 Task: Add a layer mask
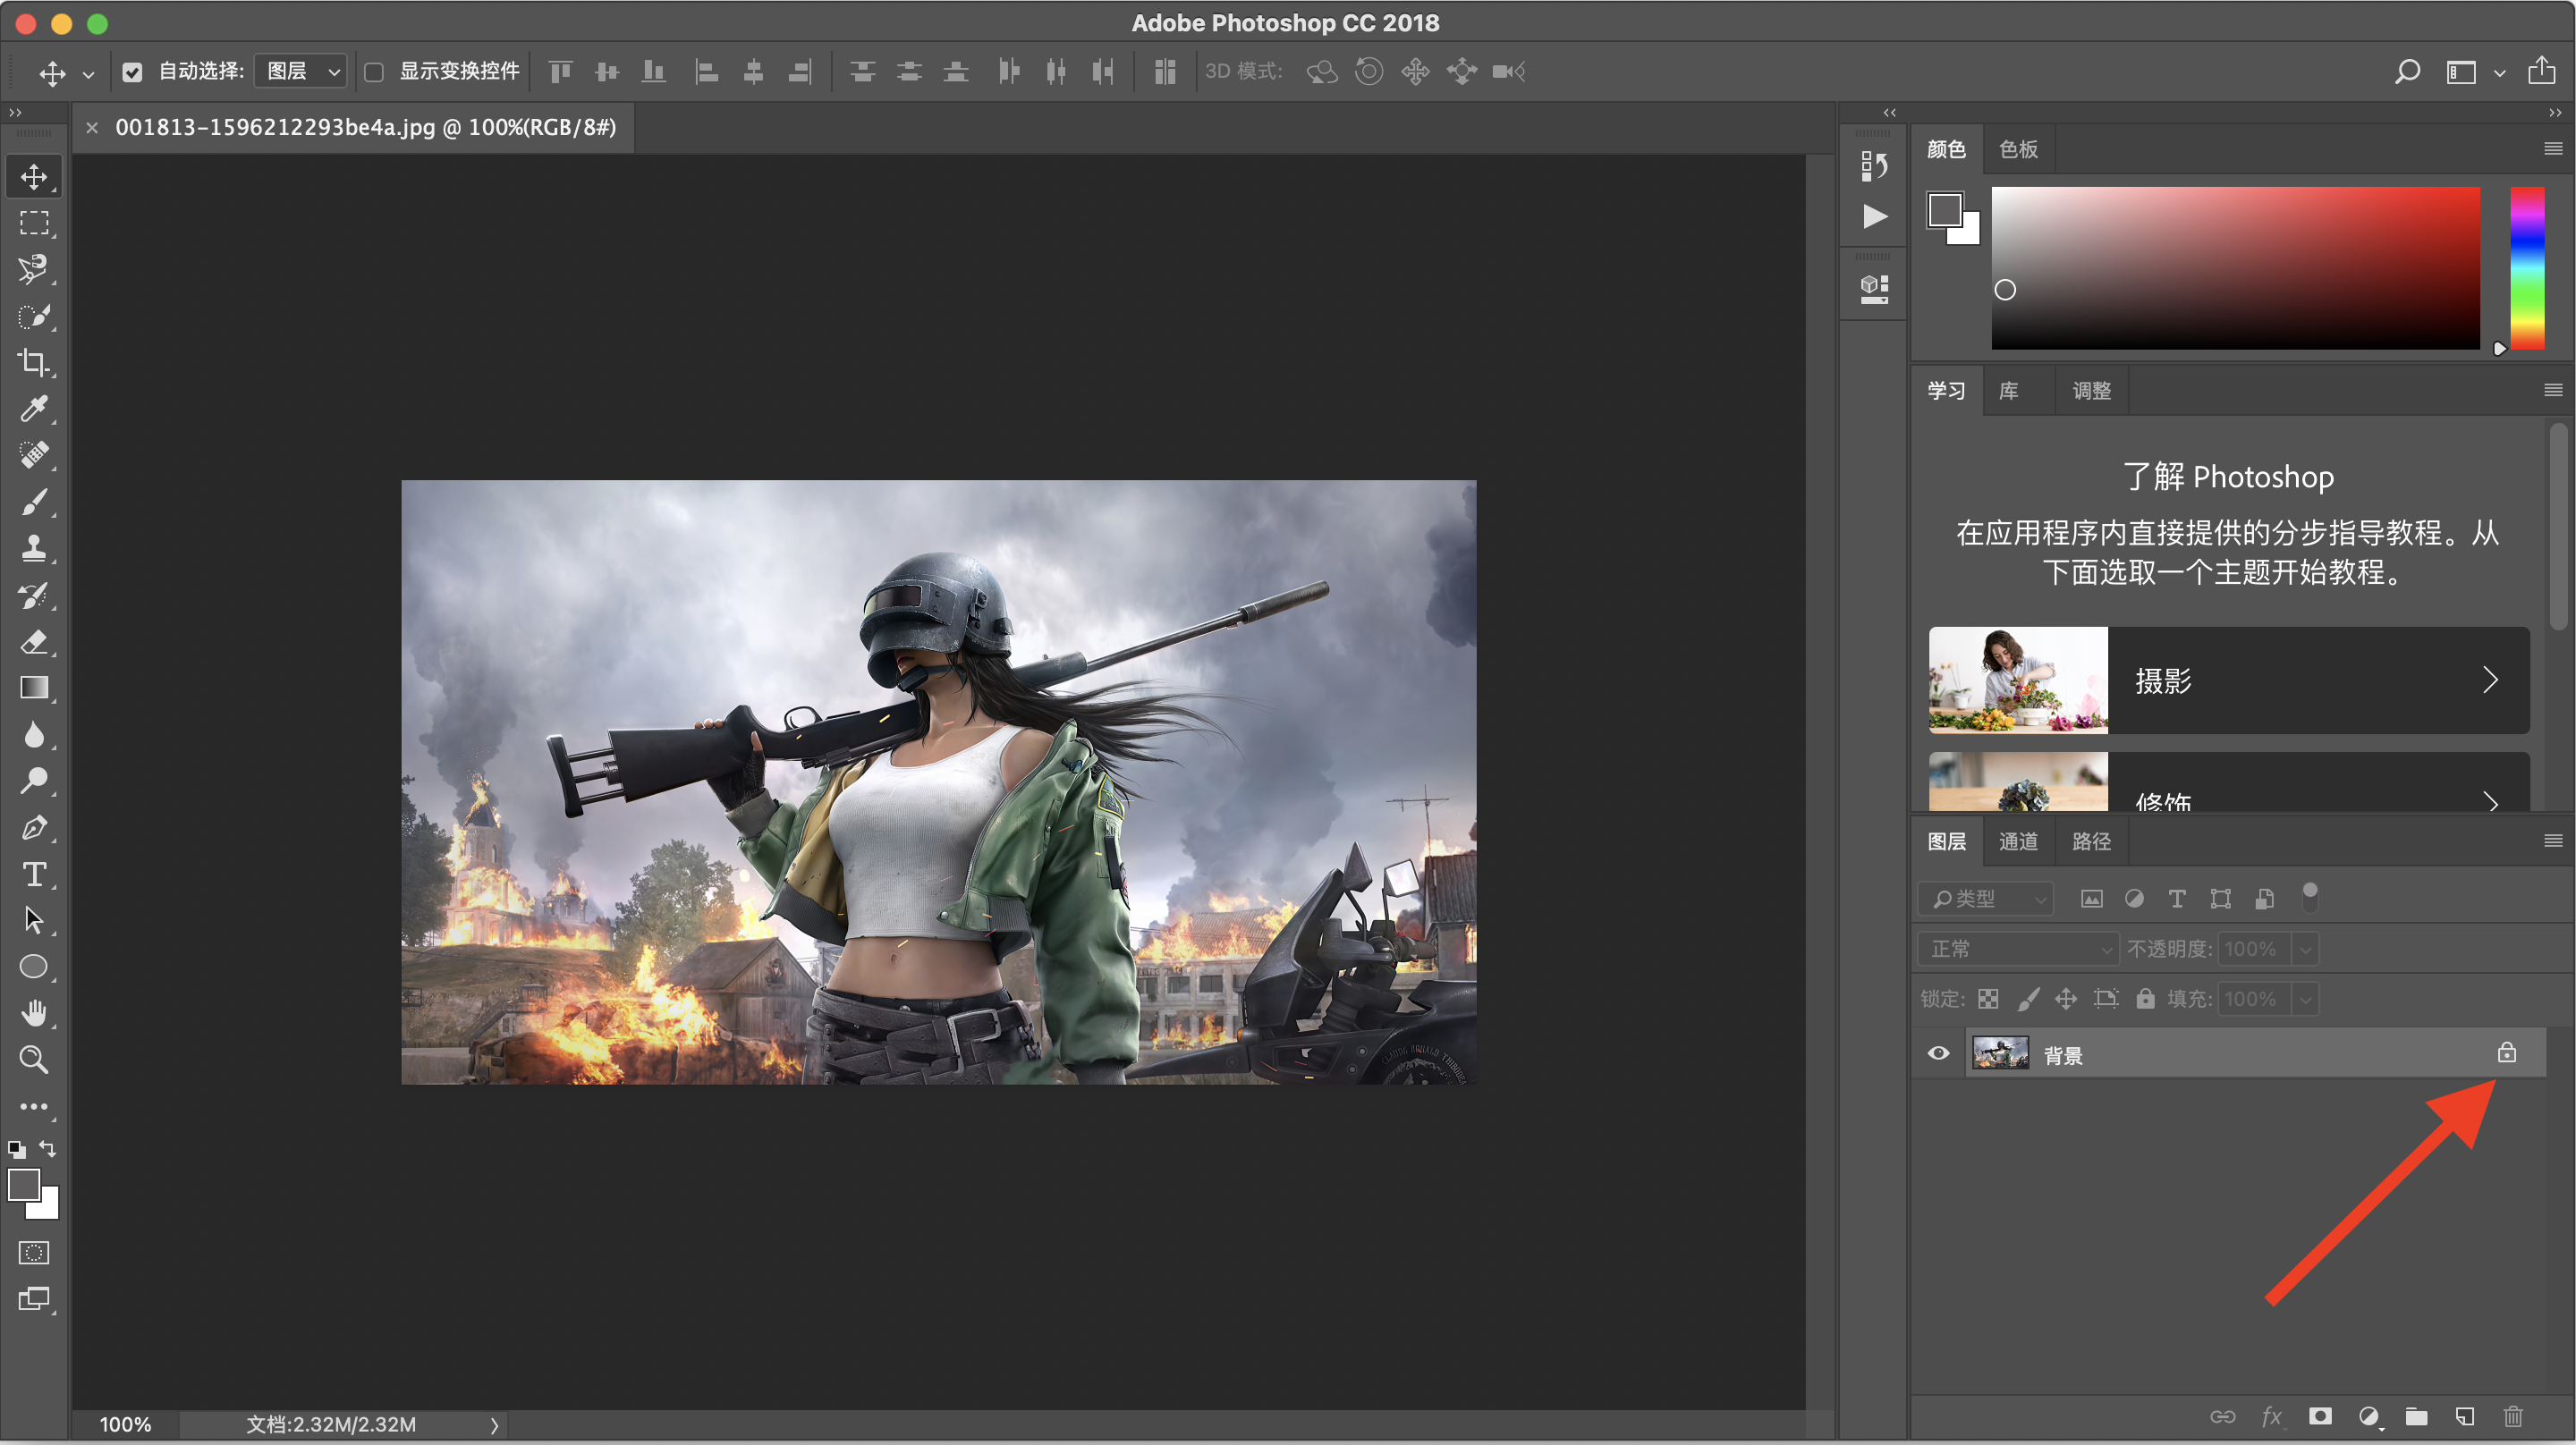[x=2320, y=1416]
